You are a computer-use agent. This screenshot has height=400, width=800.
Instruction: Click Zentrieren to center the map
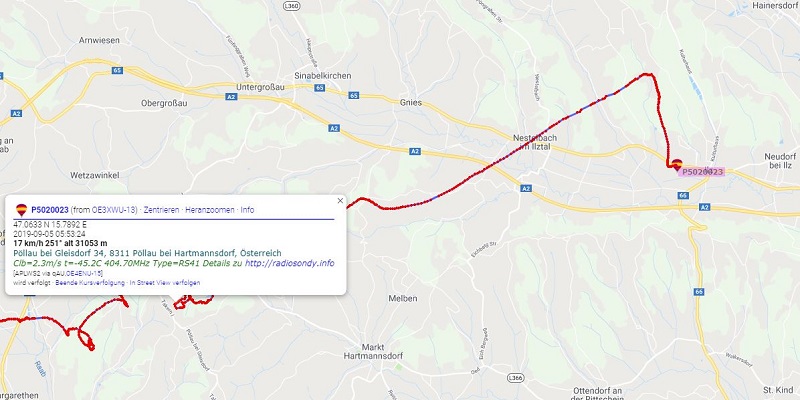coord(161,210)
